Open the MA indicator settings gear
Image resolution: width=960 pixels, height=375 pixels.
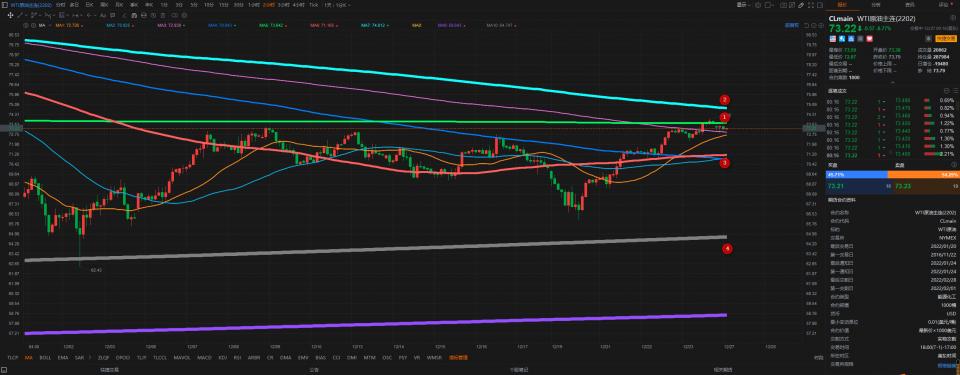pos(25,26)
